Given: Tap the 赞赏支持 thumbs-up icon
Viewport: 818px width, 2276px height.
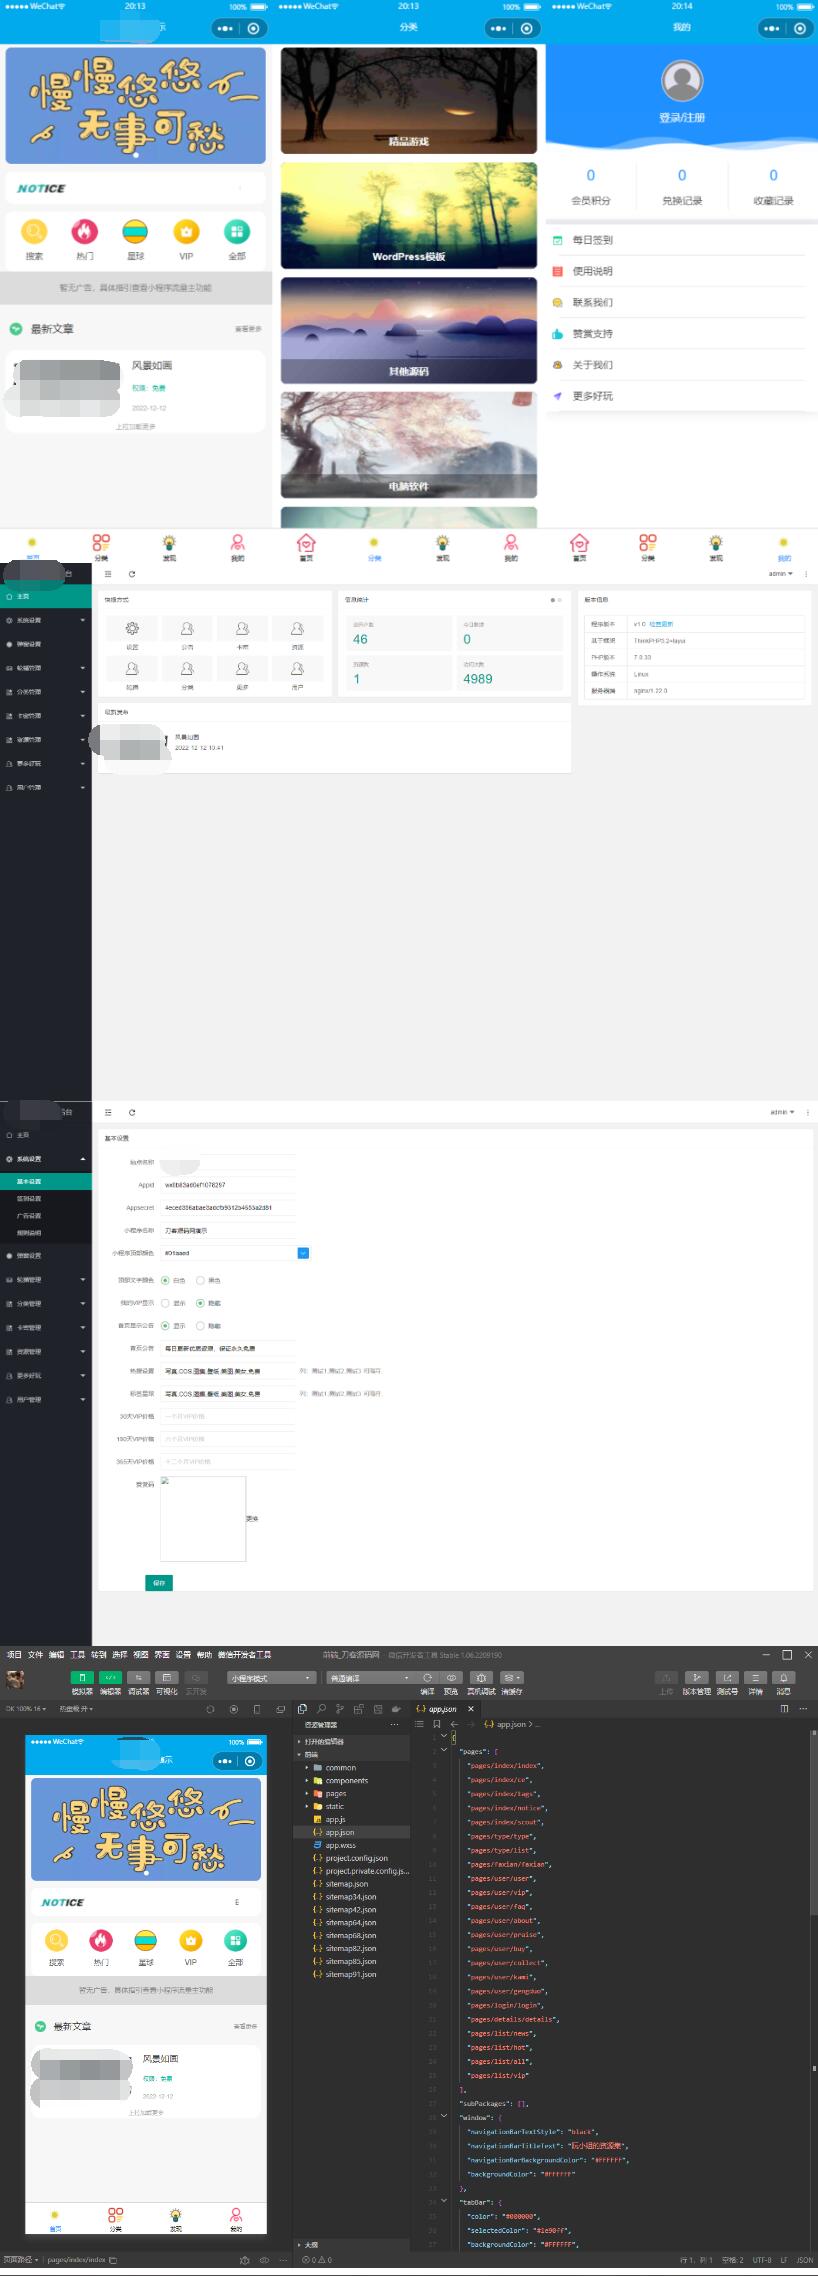Looking at the screenshot, I should 558,334.
